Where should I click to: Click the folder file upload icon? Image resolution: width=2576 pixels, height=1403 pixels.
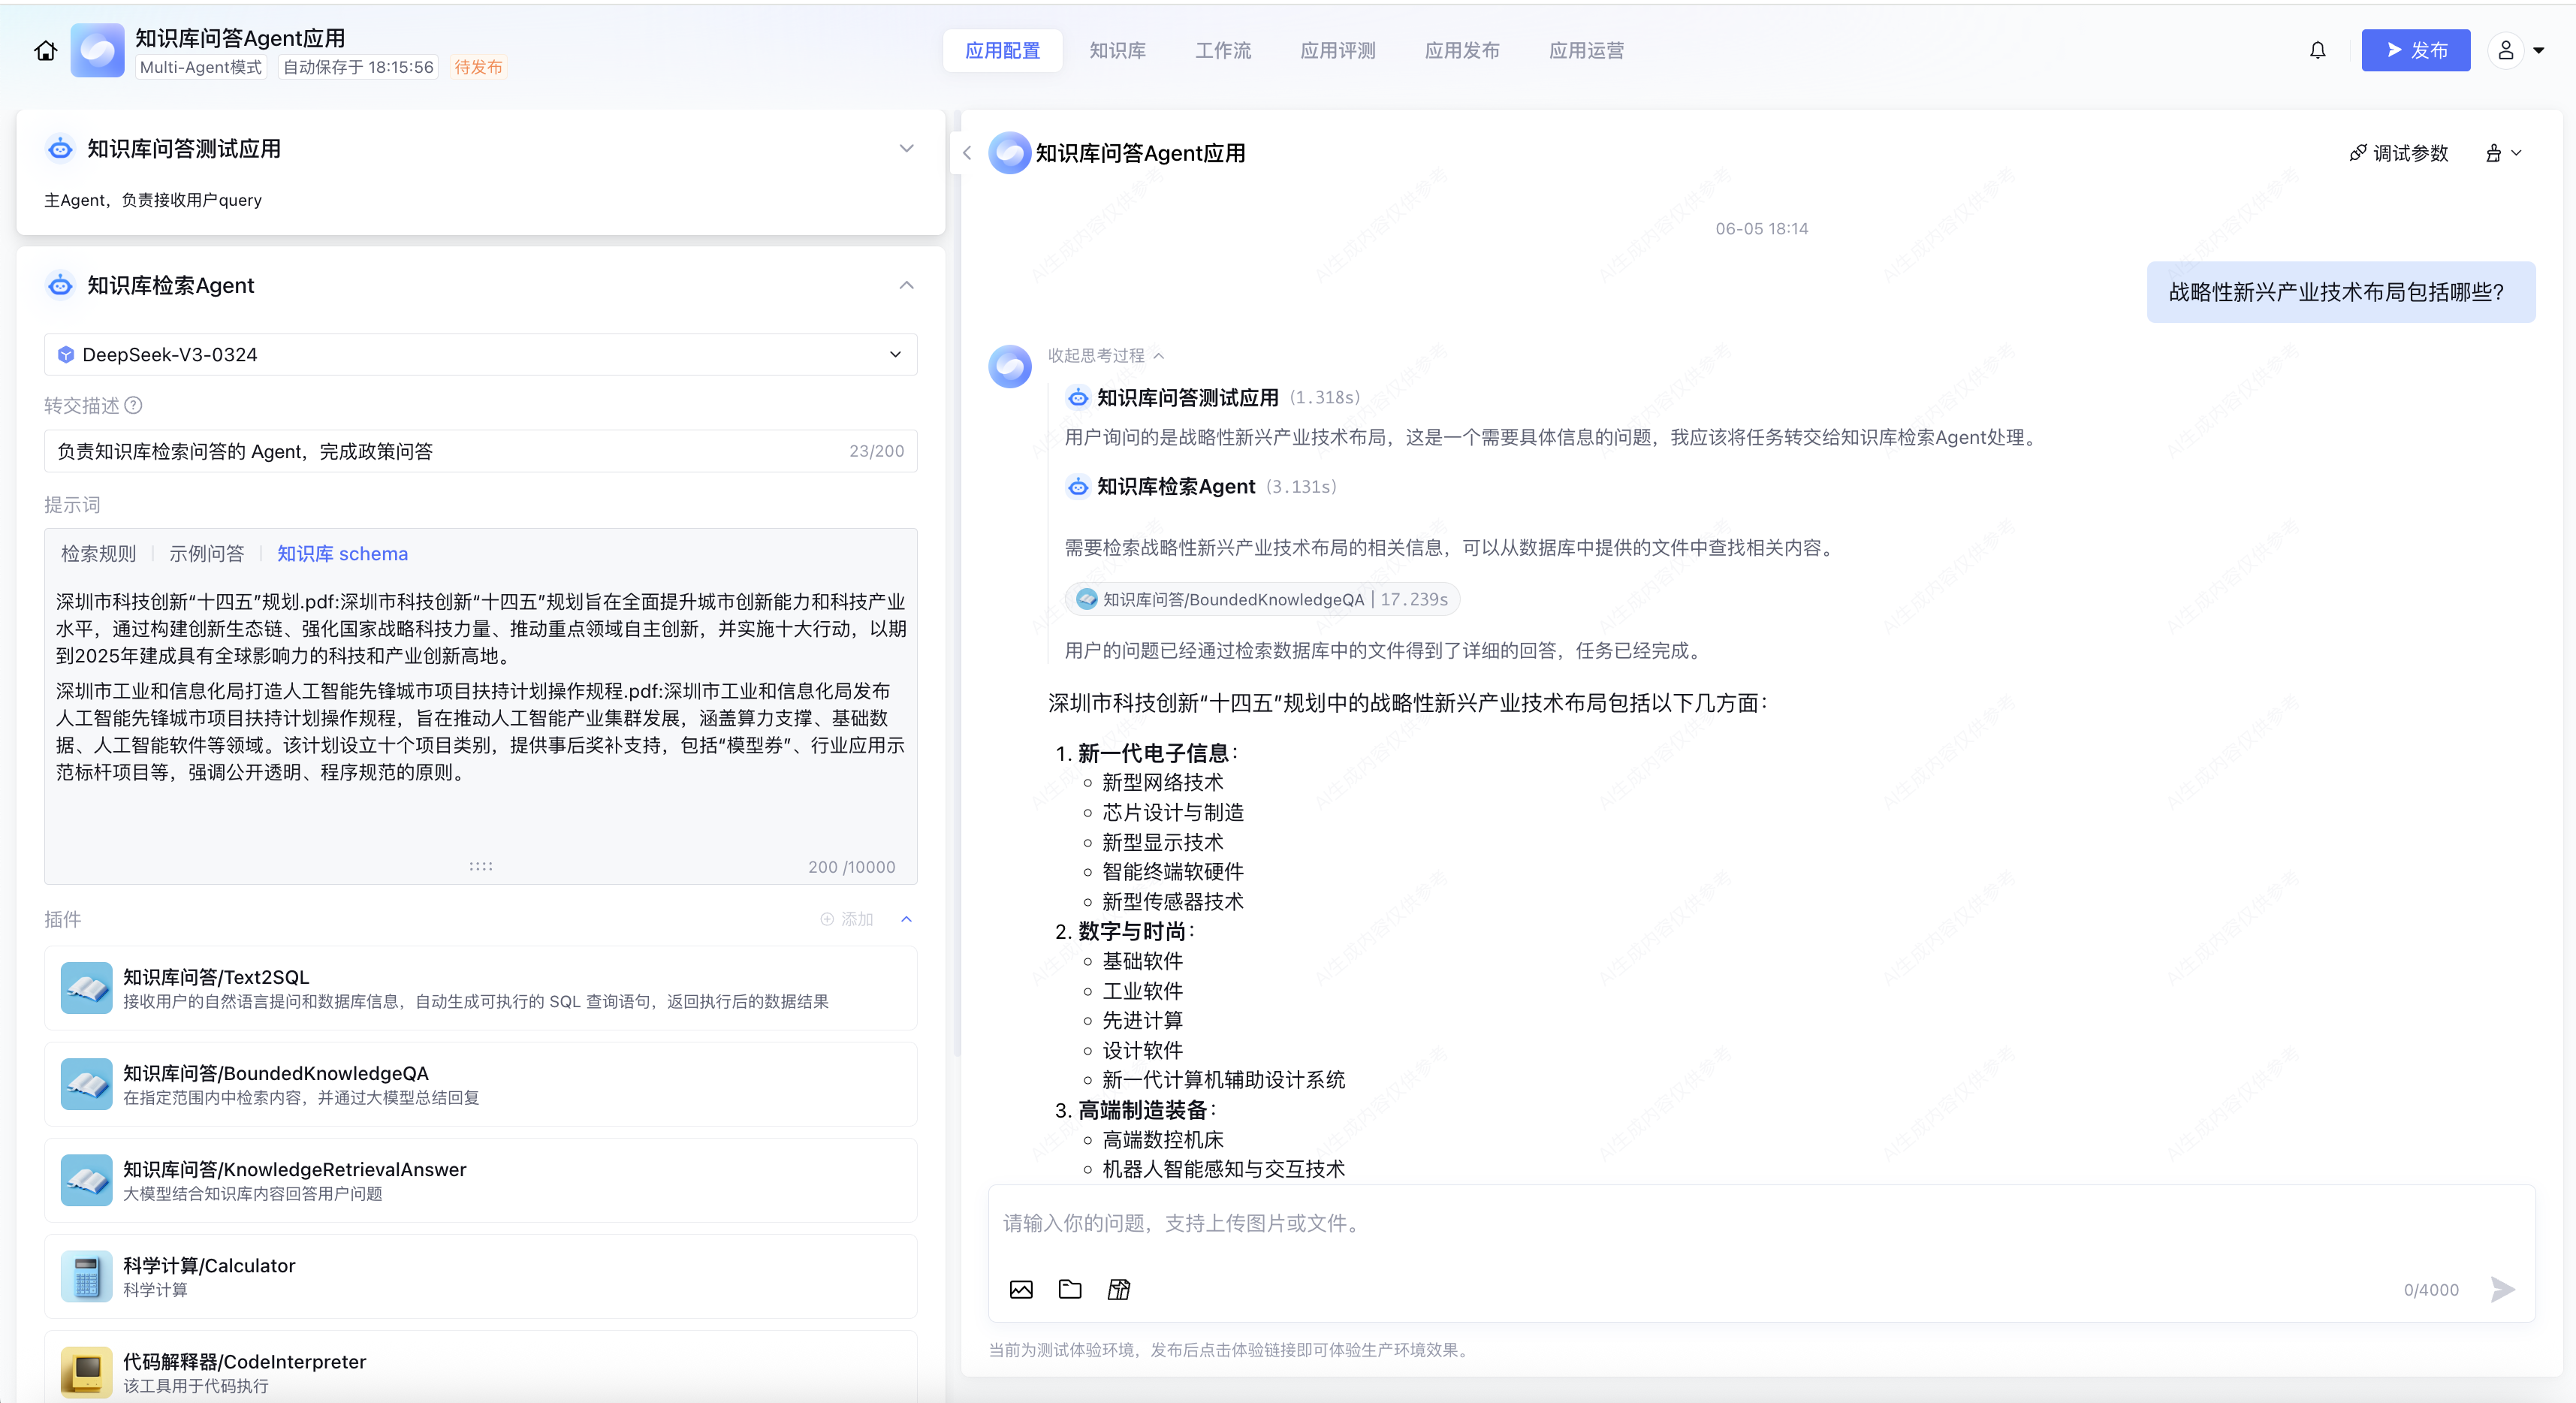(1070, 1289)
